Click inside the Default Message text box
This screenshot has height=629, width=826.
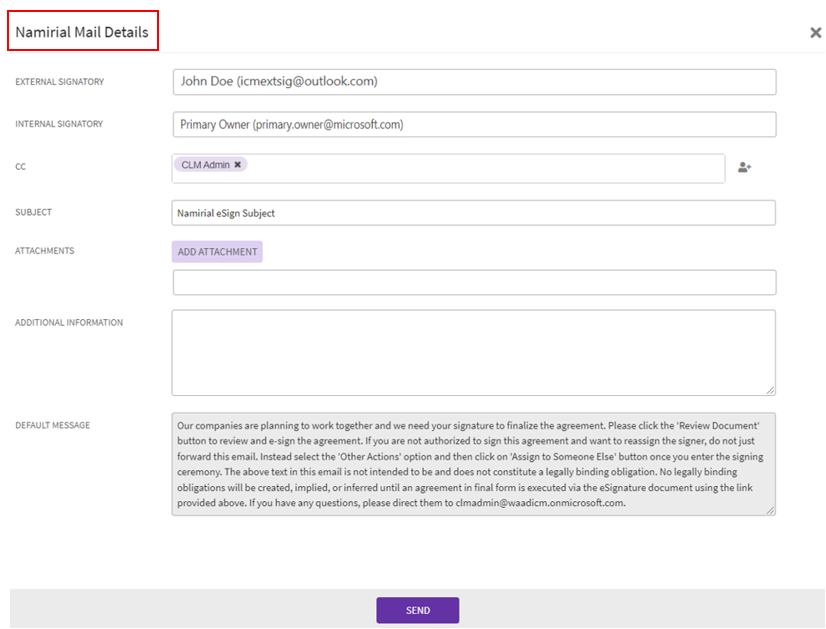click(x=472, y=464)
